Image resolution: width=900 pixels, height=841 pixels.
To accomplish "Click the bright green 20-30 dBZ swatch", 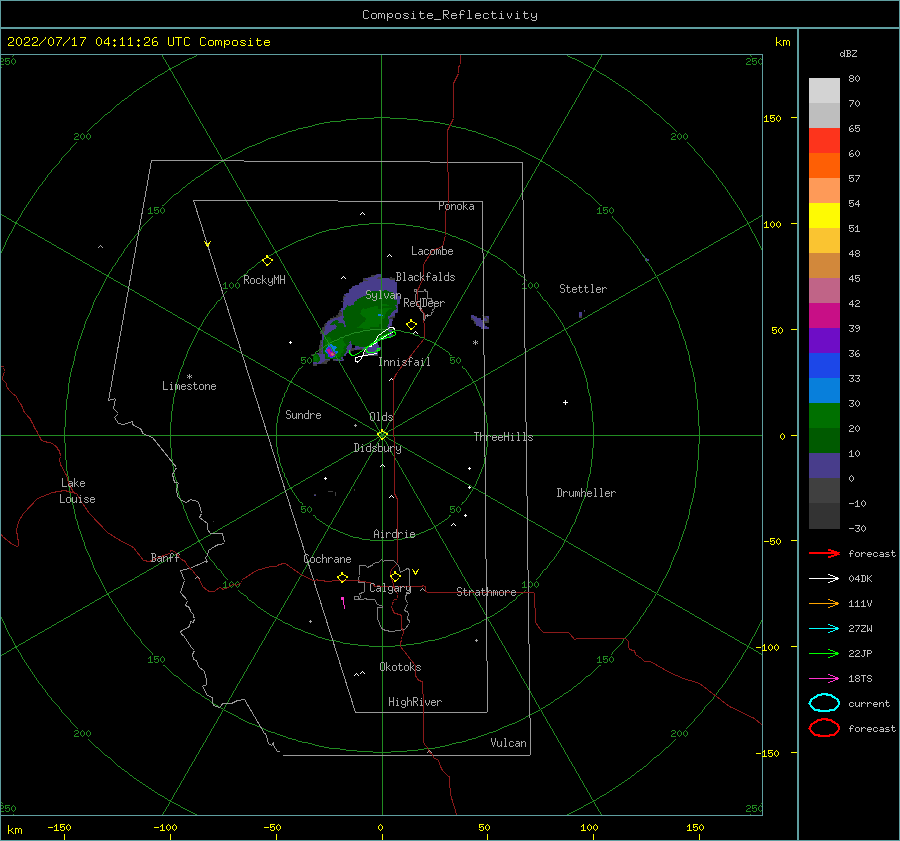I will click(x=824, y=415).
